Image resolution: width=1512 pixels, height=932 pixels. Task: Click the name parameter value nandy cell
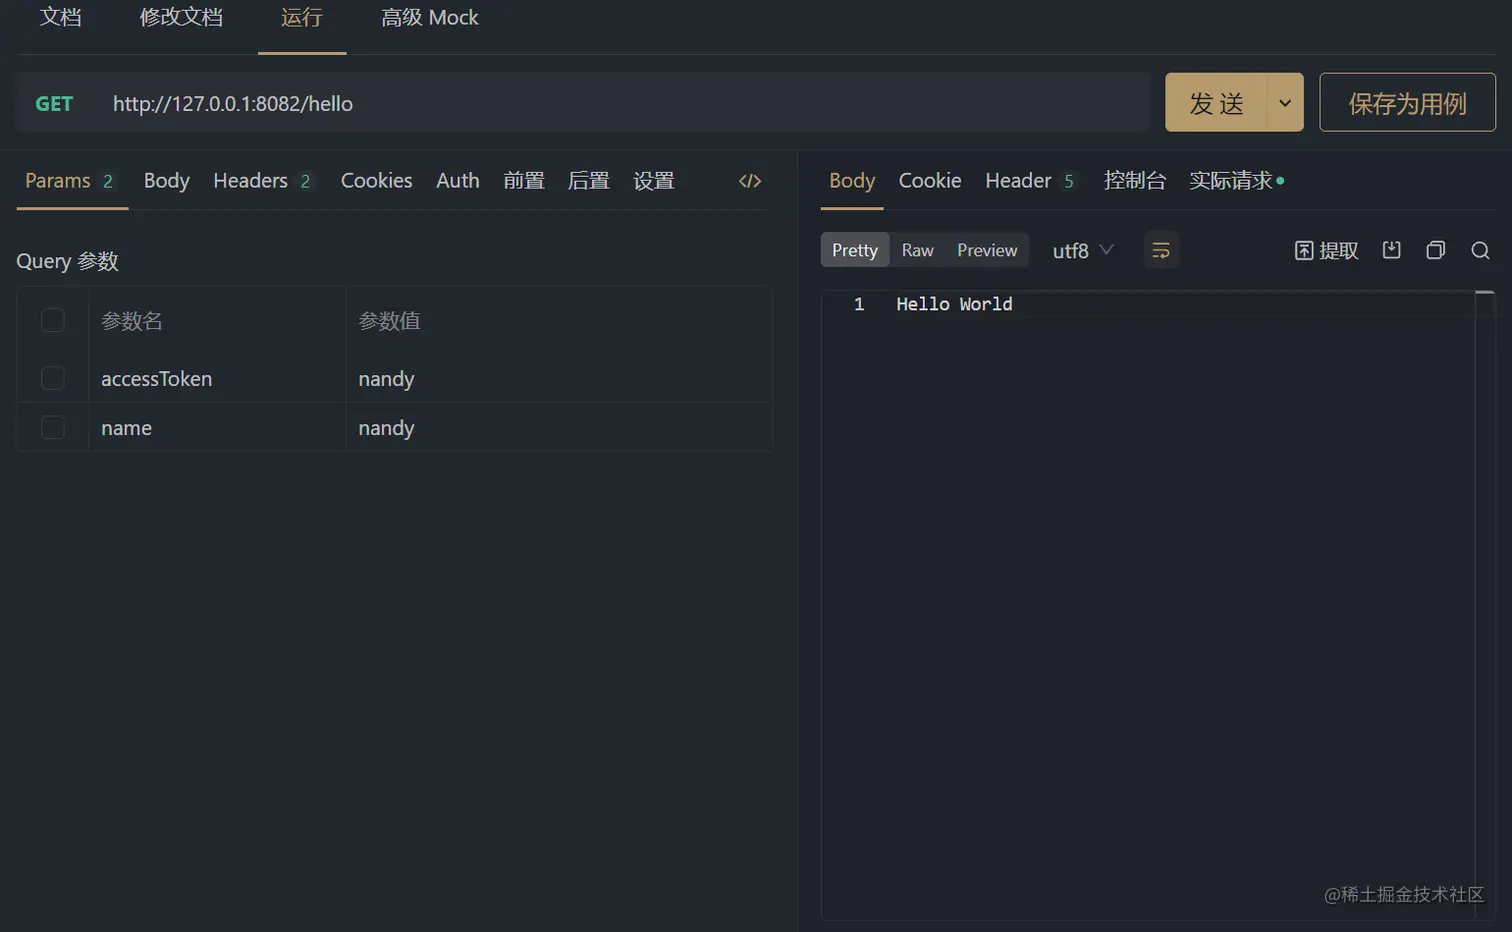(x=559, y=427)
